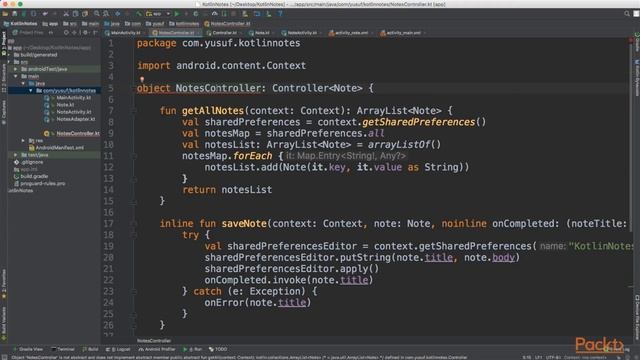The width and height of the screenshot is (640, 360).
Task: Expand the androidTest/java folder
Action: coord(16,69)
